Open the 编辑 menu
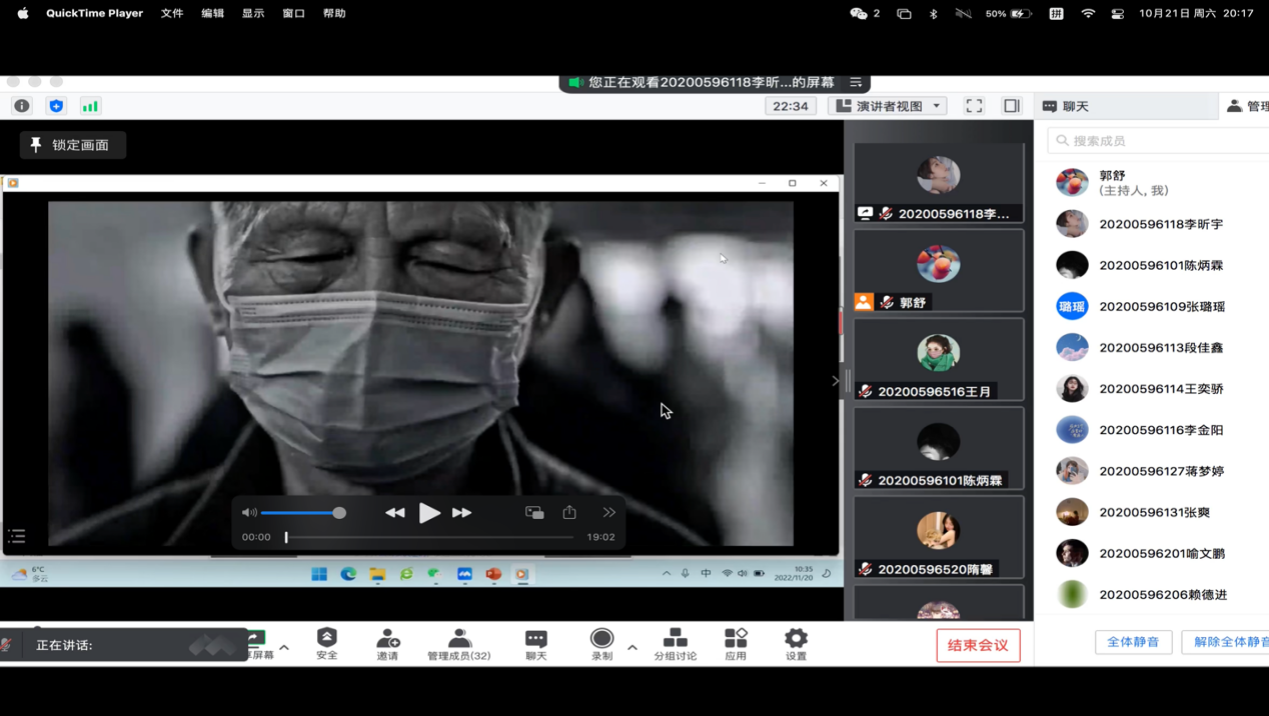The width and height of the screenshot is (1269, 716). click(x=213, y=13)
